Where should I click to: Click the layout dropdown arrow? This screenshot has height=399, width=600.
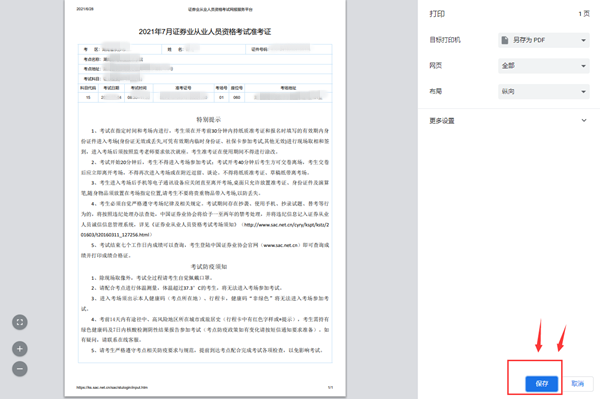pos(583,91)
